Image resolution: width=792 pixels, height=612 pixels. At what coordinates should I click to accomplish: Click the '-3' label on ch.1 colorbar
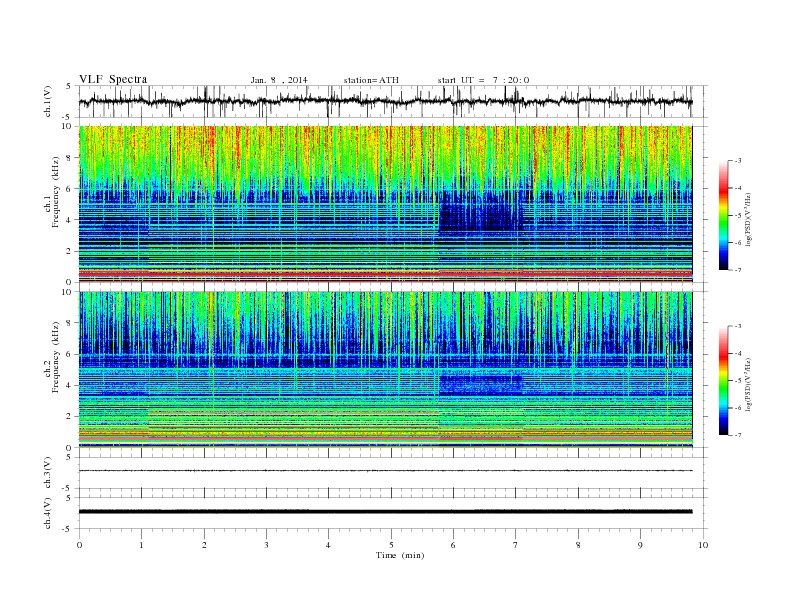737,161
